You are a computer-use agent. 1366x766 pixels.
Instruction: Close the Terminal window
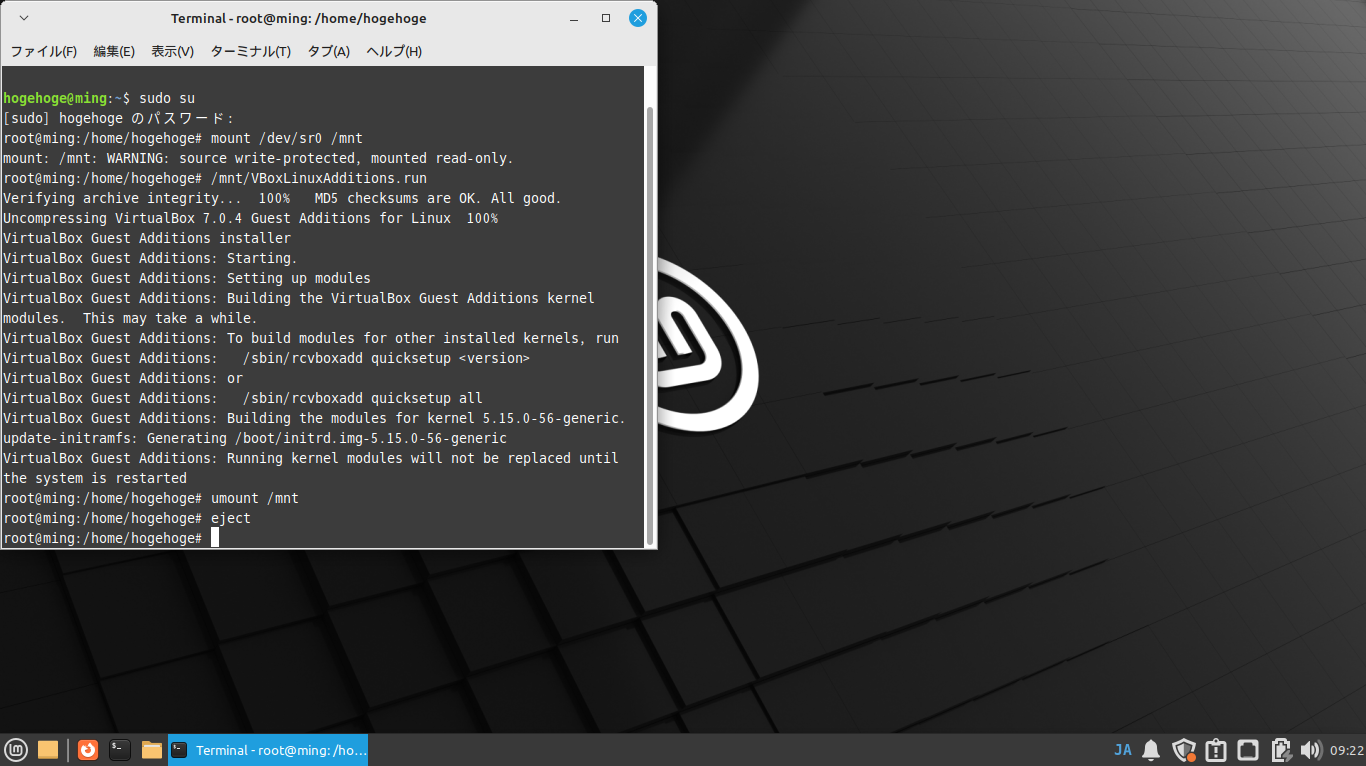tap(637, 18)
